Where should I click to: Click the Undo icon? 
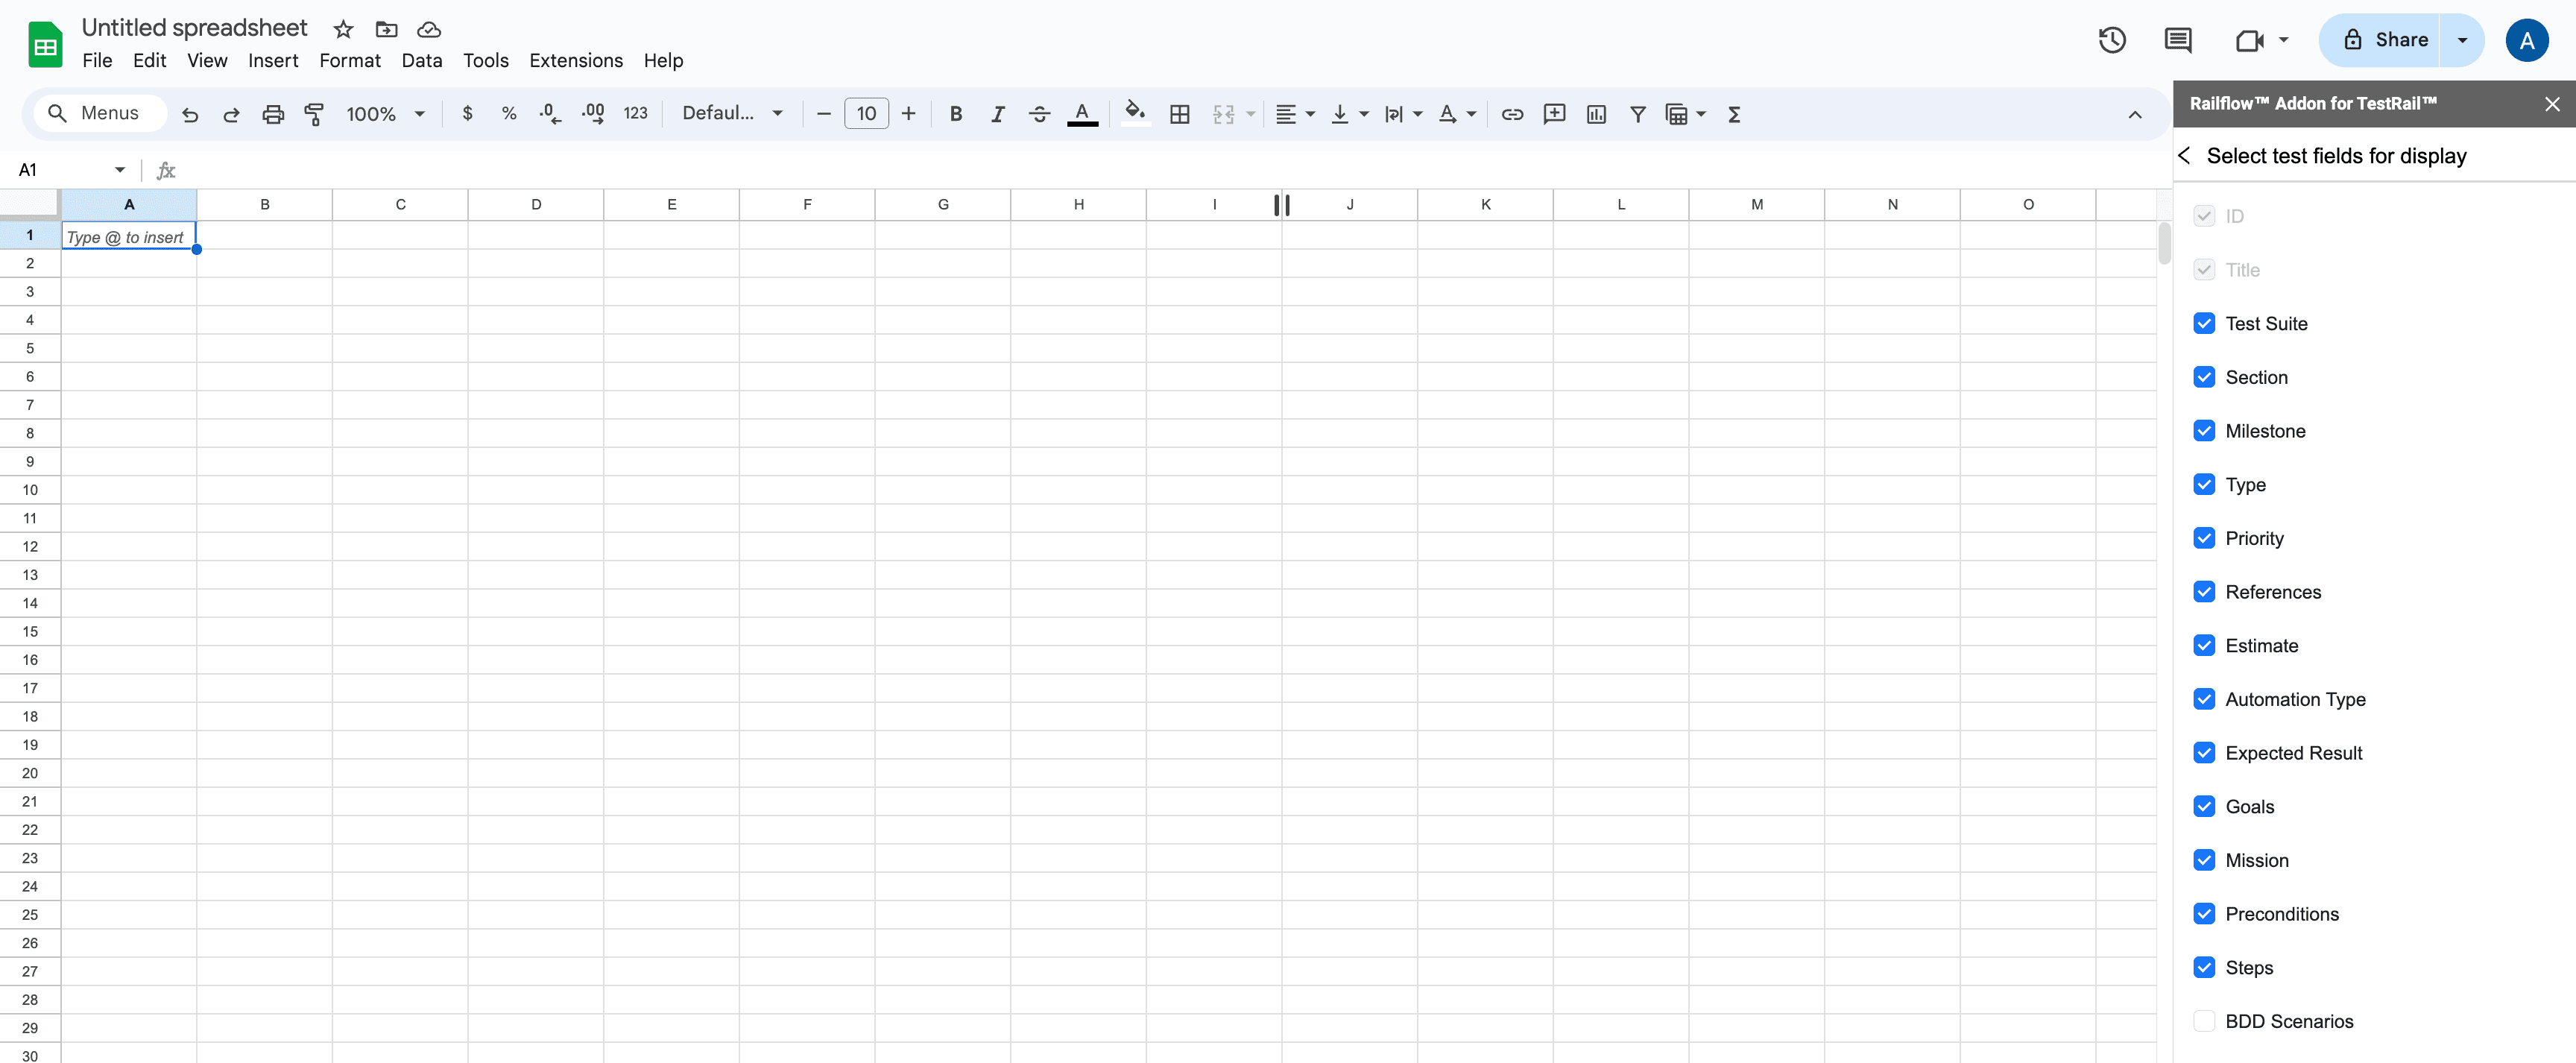(190, 114)
